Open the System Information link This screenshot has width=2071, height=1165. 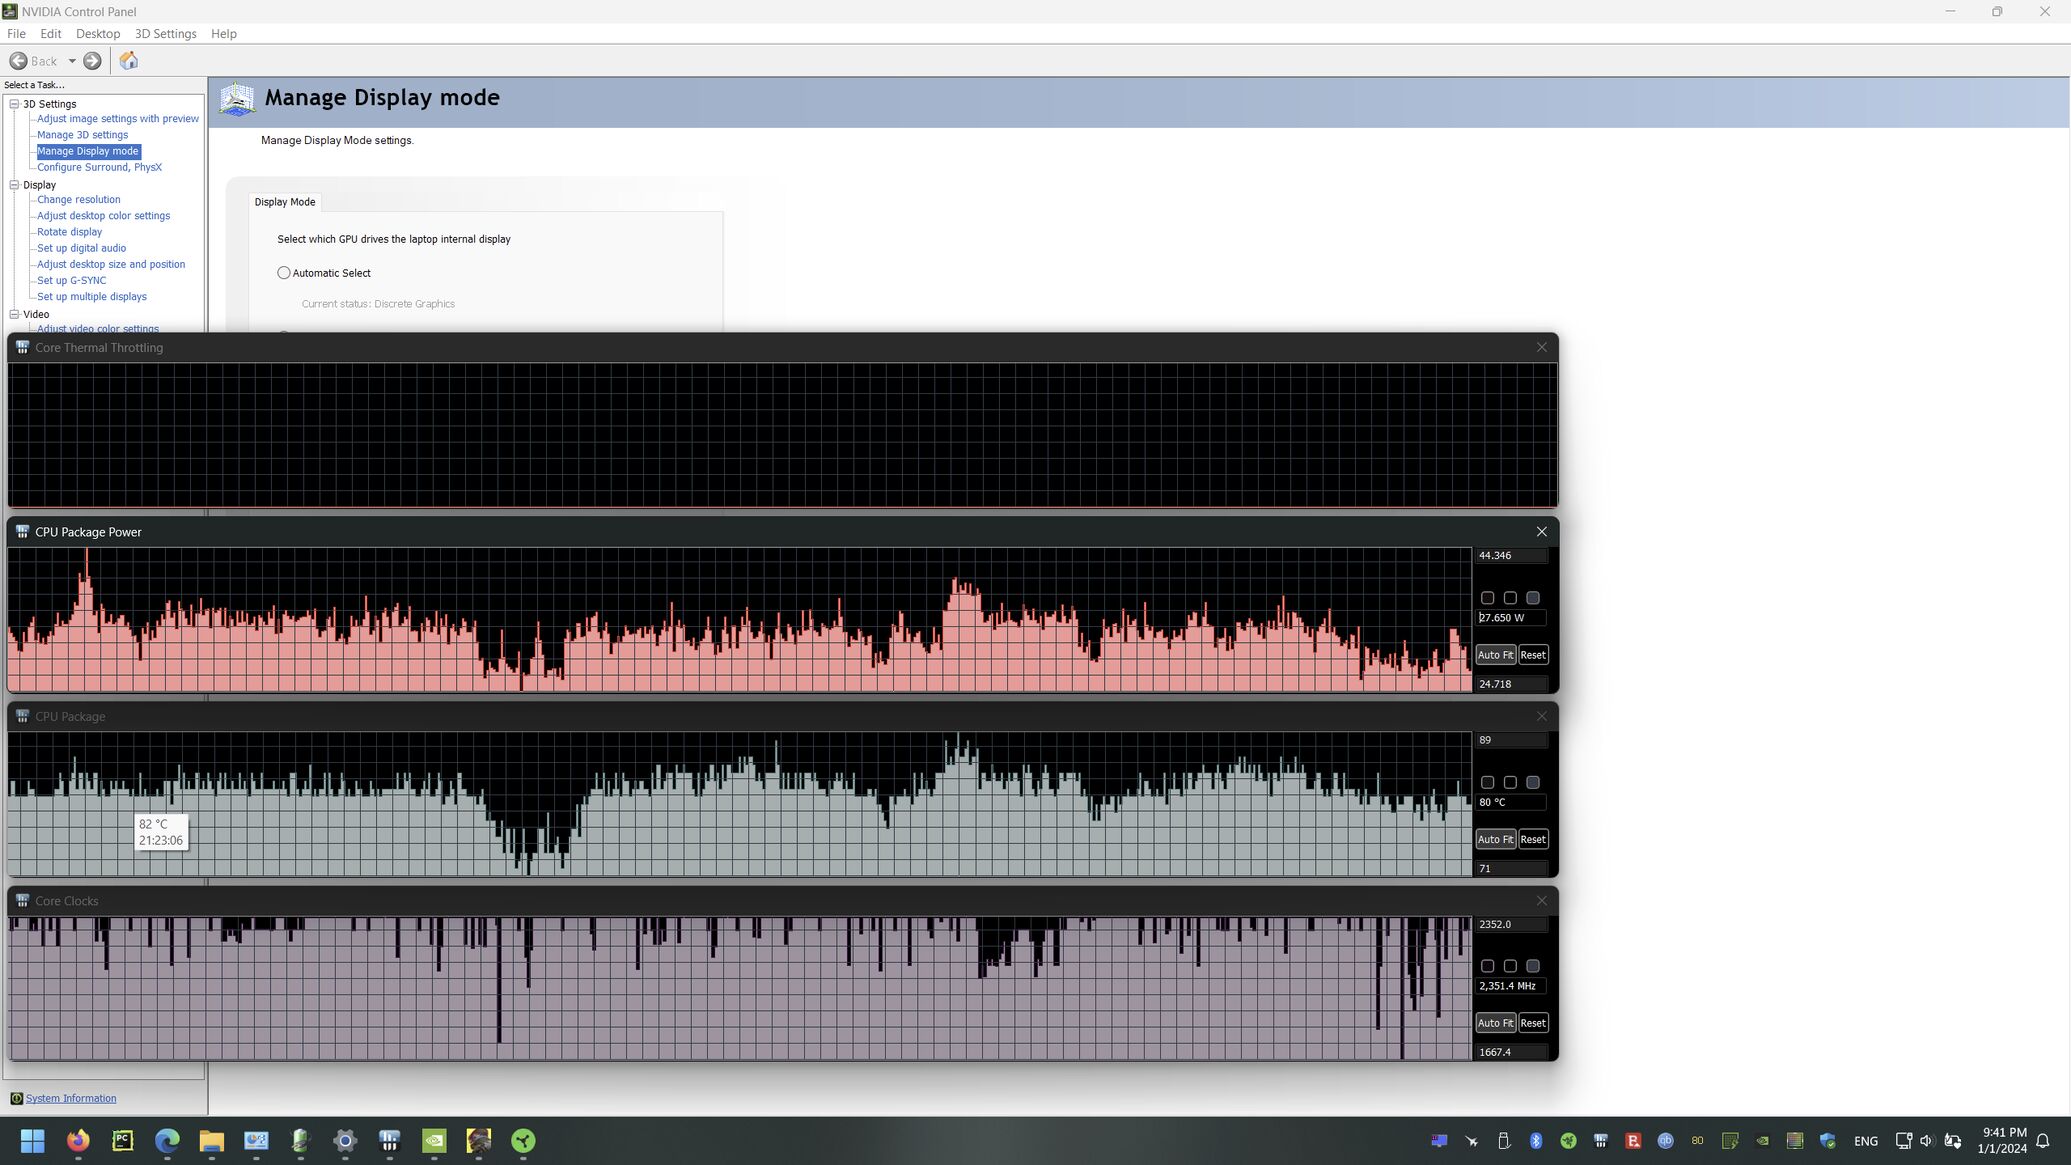point(71,1098)
